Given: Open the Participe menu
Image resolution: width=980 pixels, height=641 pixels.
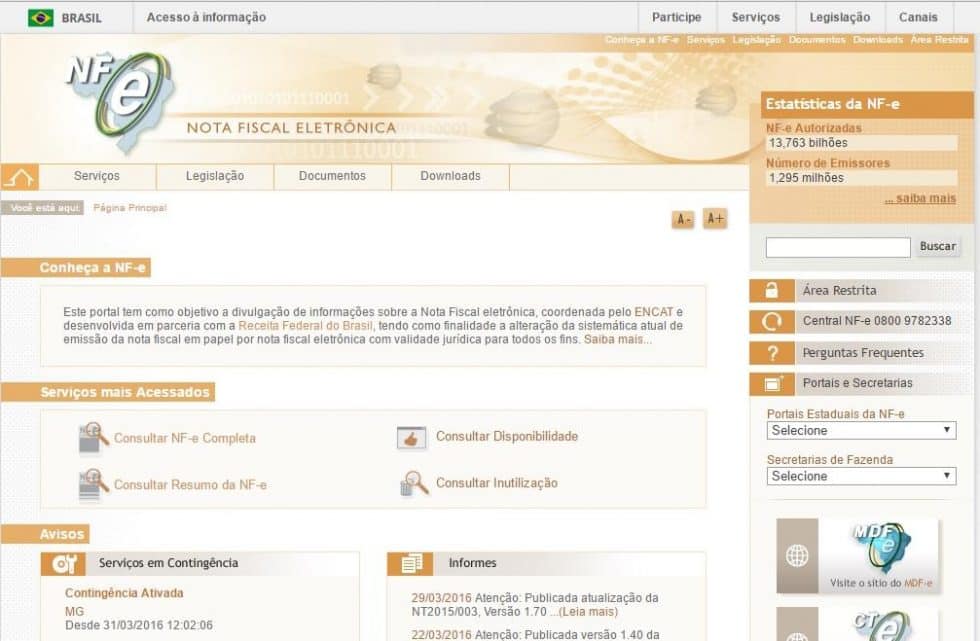Looking at the screenshot, I should [676, 17].
